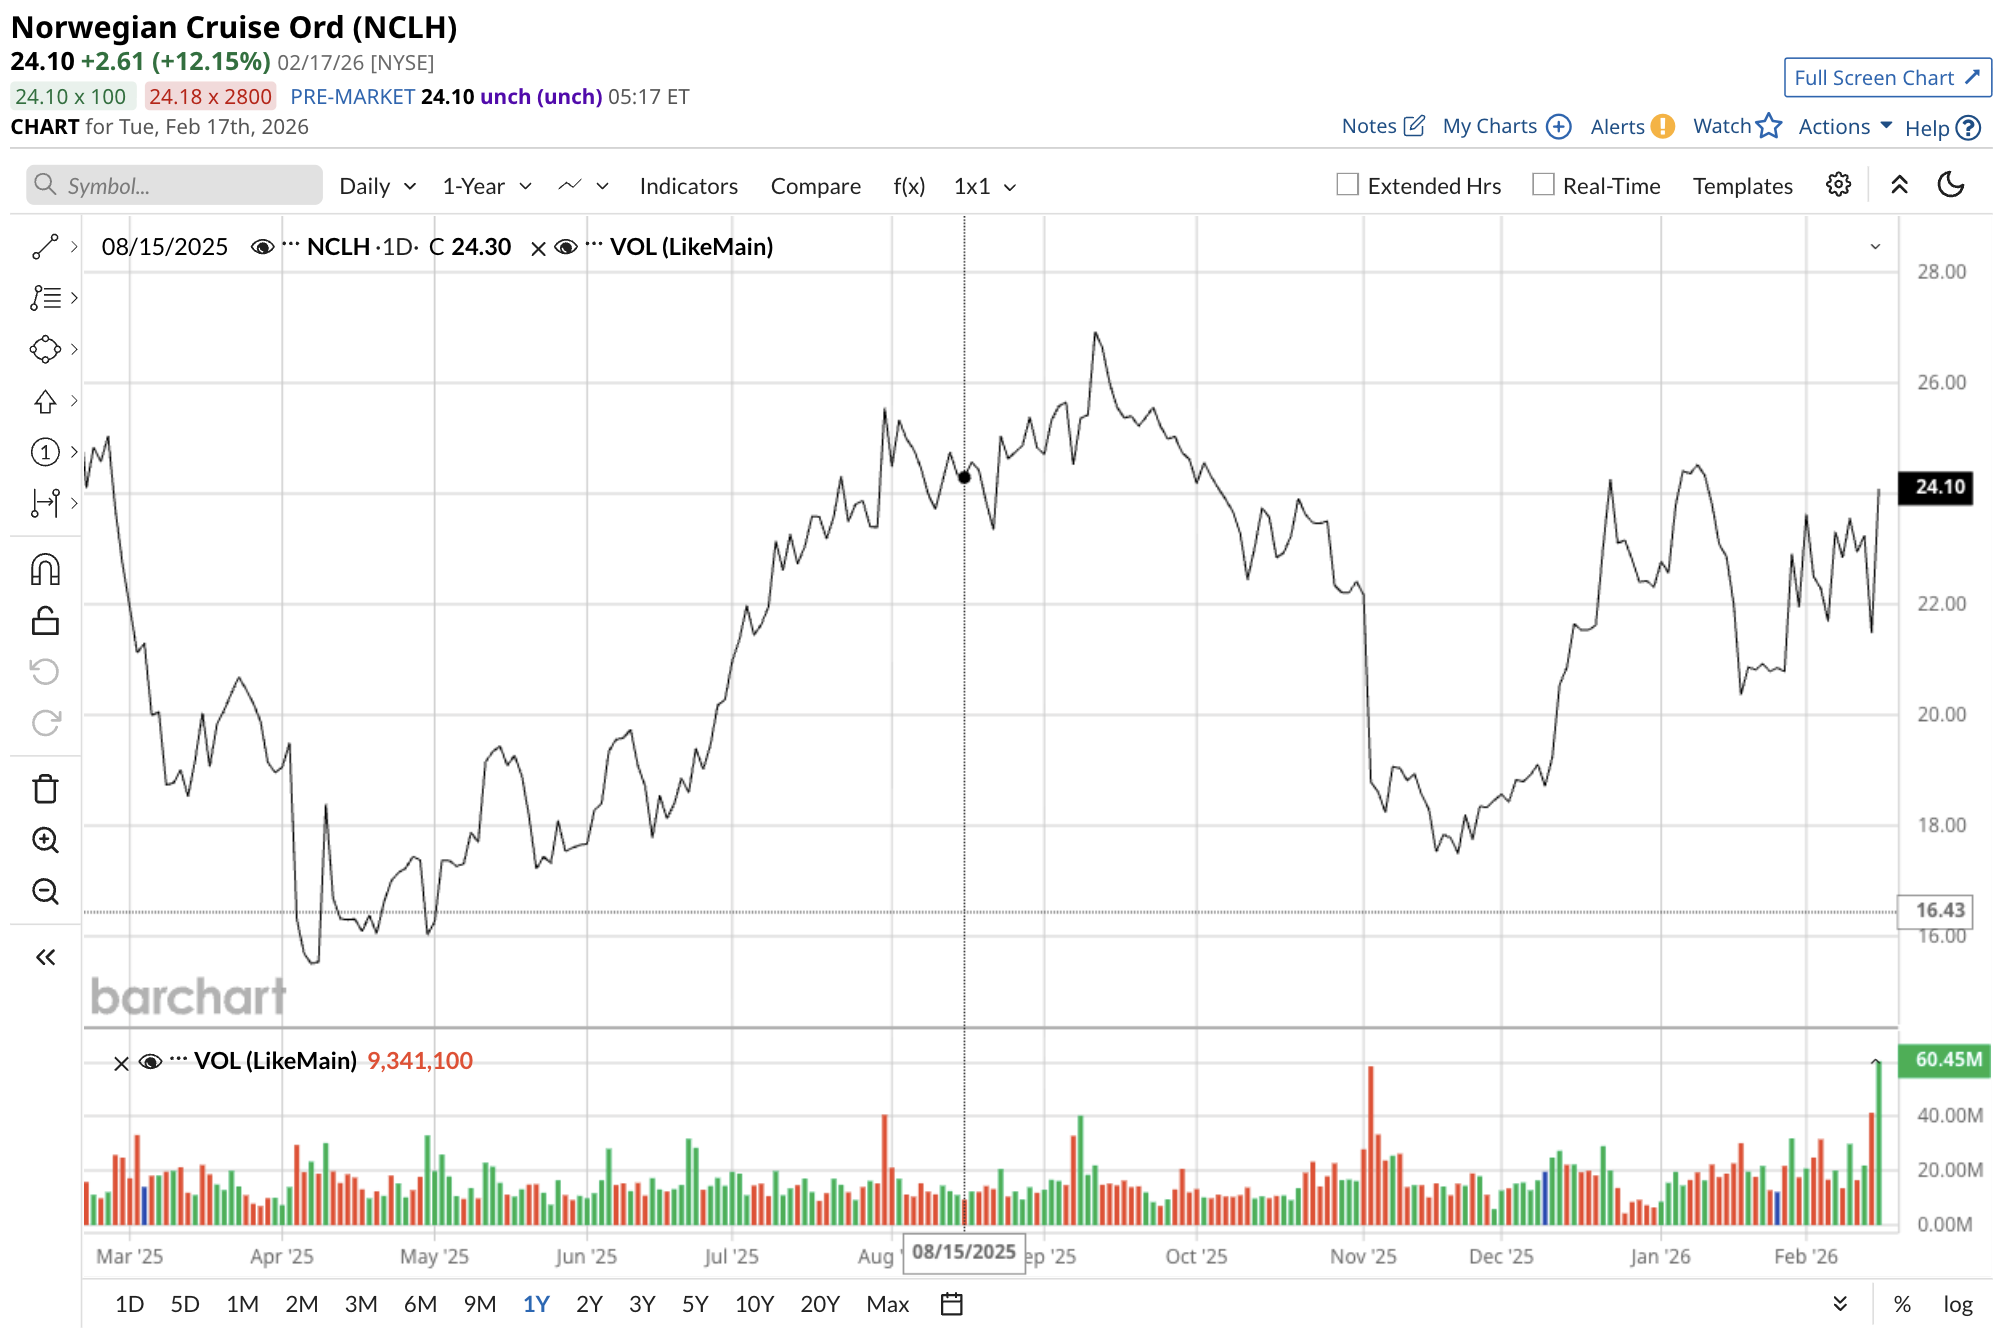Screen dimensions: 2012x1344
Task: Open the date range calendar icon
Action: 951,1304
